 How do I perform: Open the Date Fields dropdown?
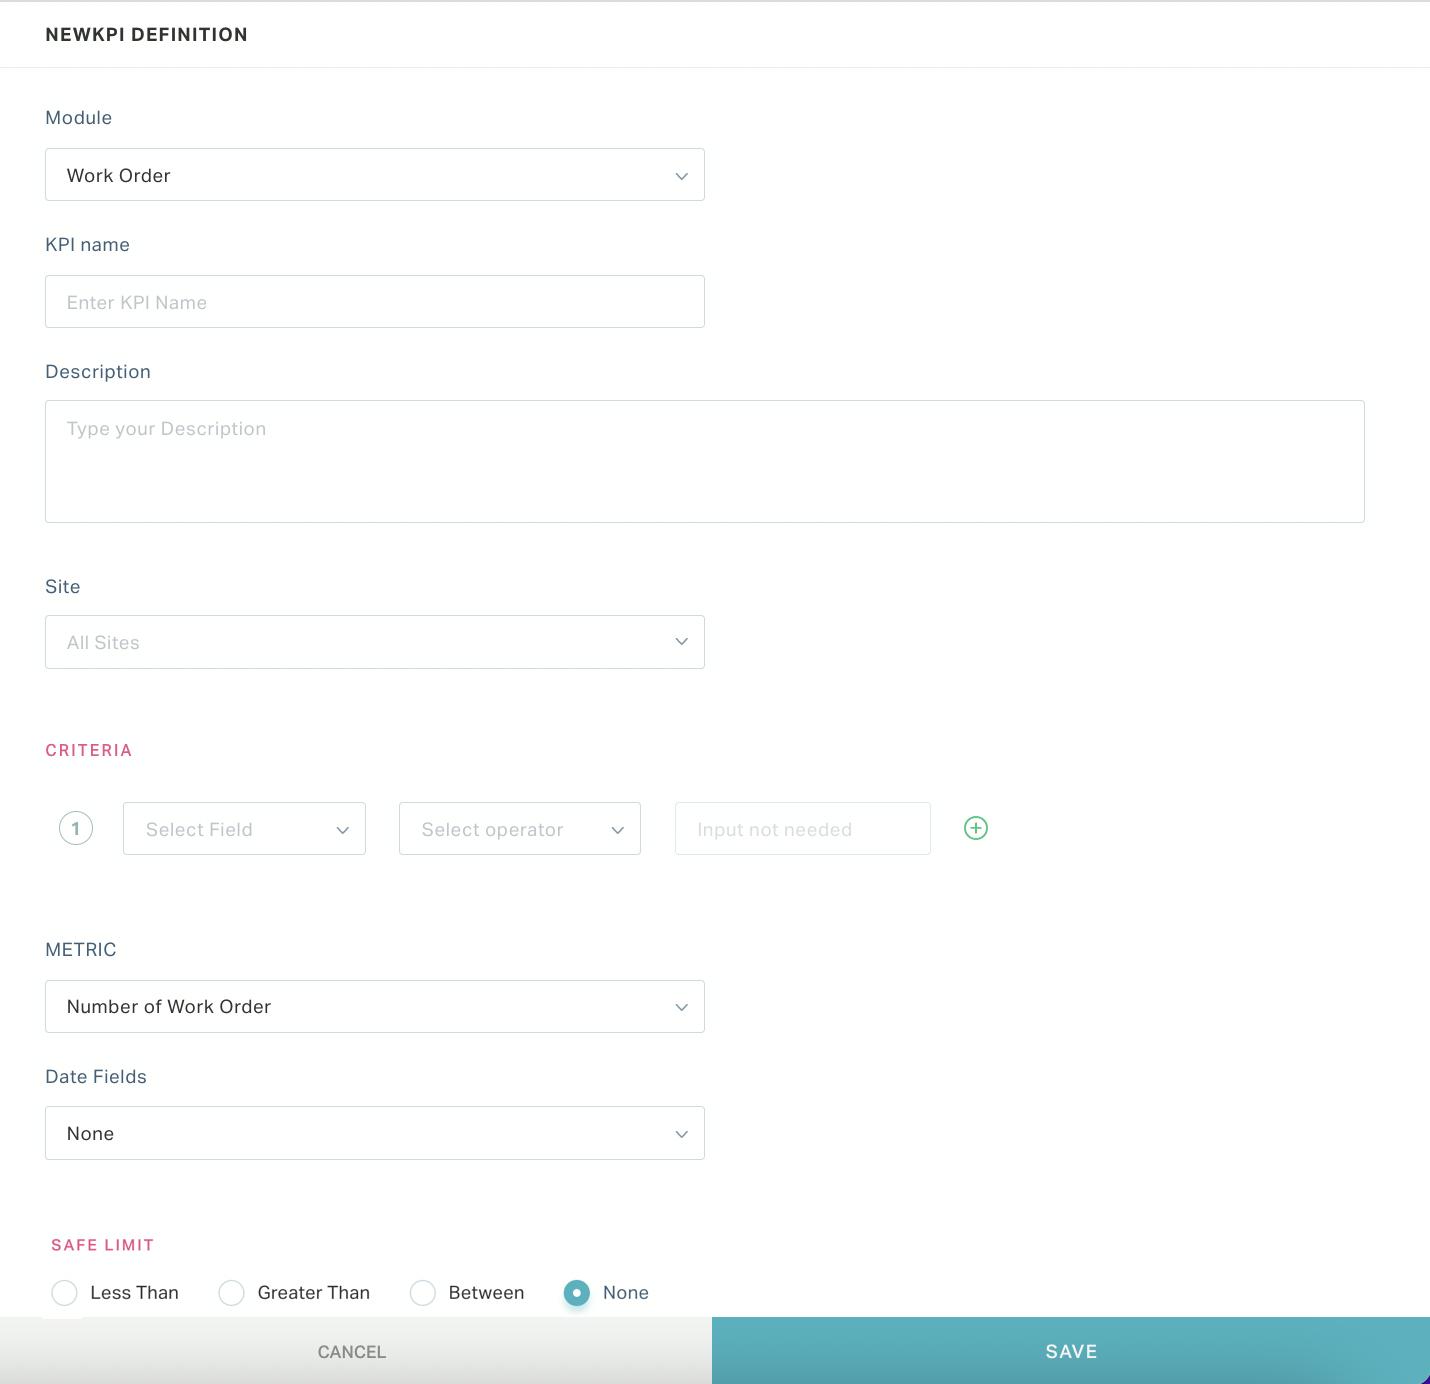(375, 1133)
